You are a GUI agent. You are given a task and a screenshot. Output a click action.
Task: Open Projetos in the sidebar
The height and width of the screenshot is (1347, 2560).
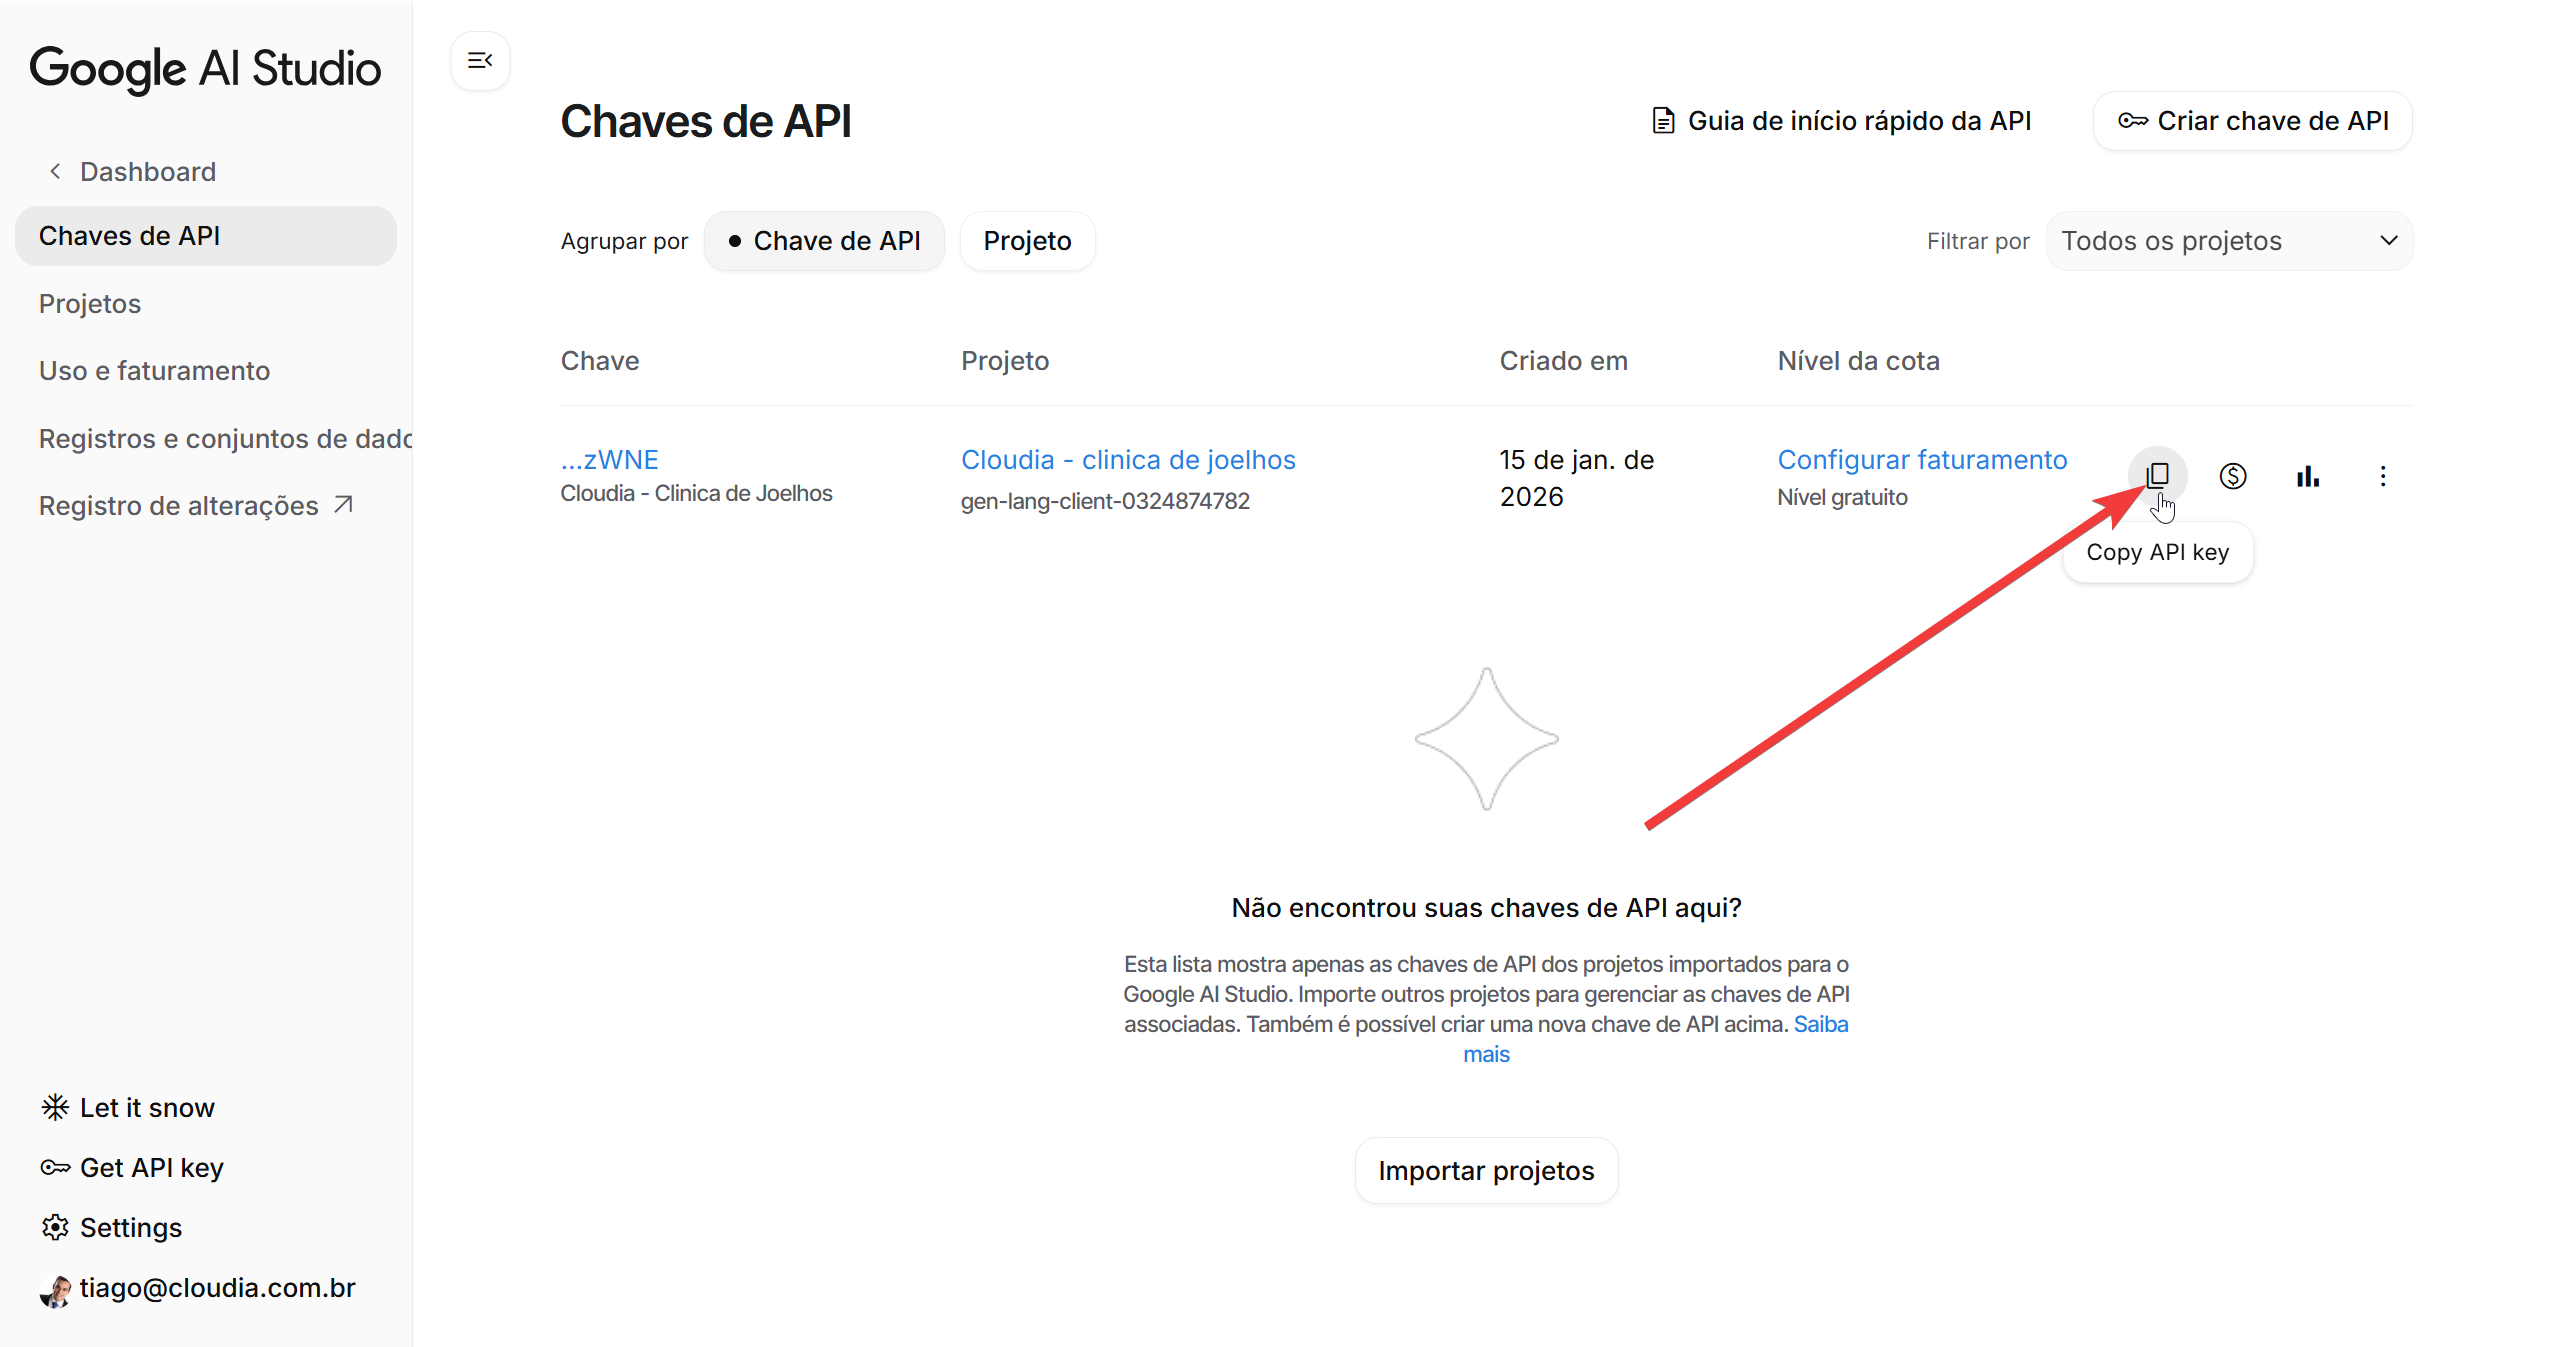pyautogui.click(x=90, y=303)
